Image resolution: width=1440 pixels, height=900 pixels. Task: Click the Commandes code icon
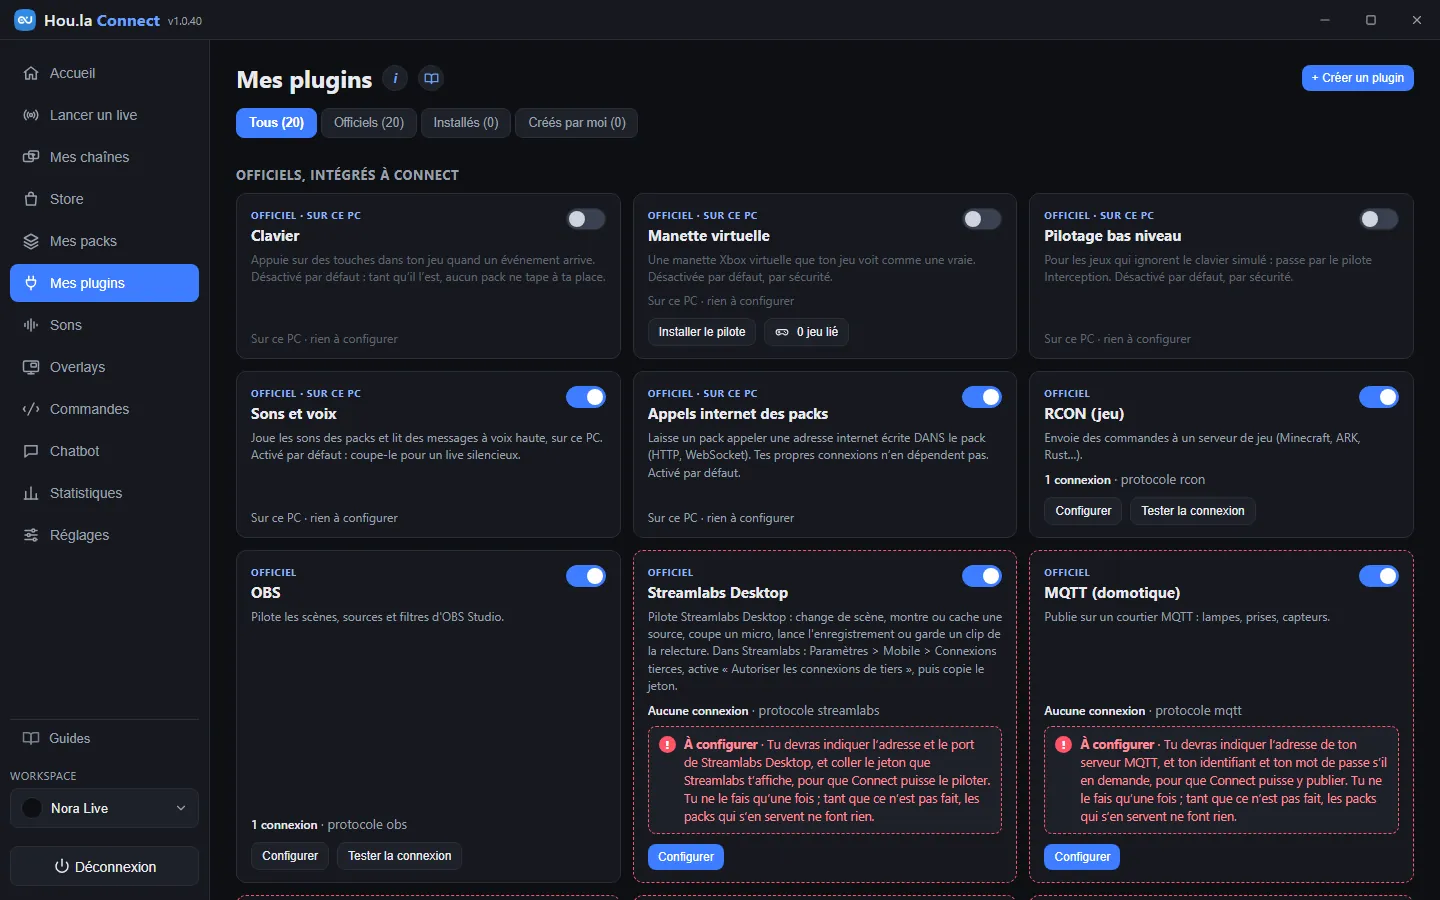31,409
